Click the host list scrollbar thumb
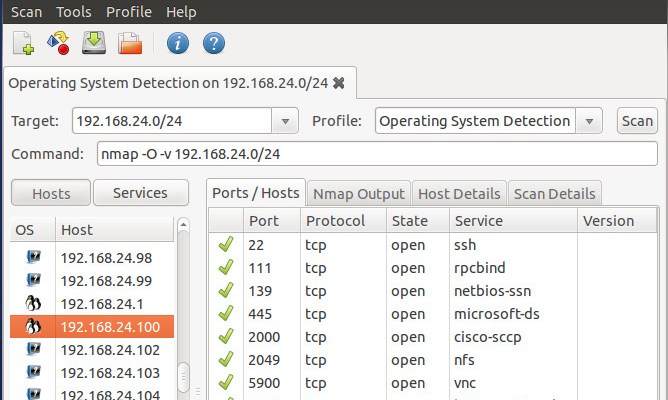This screenshot has height=400, width=668. pyautogui.click(x=183, y=377)
